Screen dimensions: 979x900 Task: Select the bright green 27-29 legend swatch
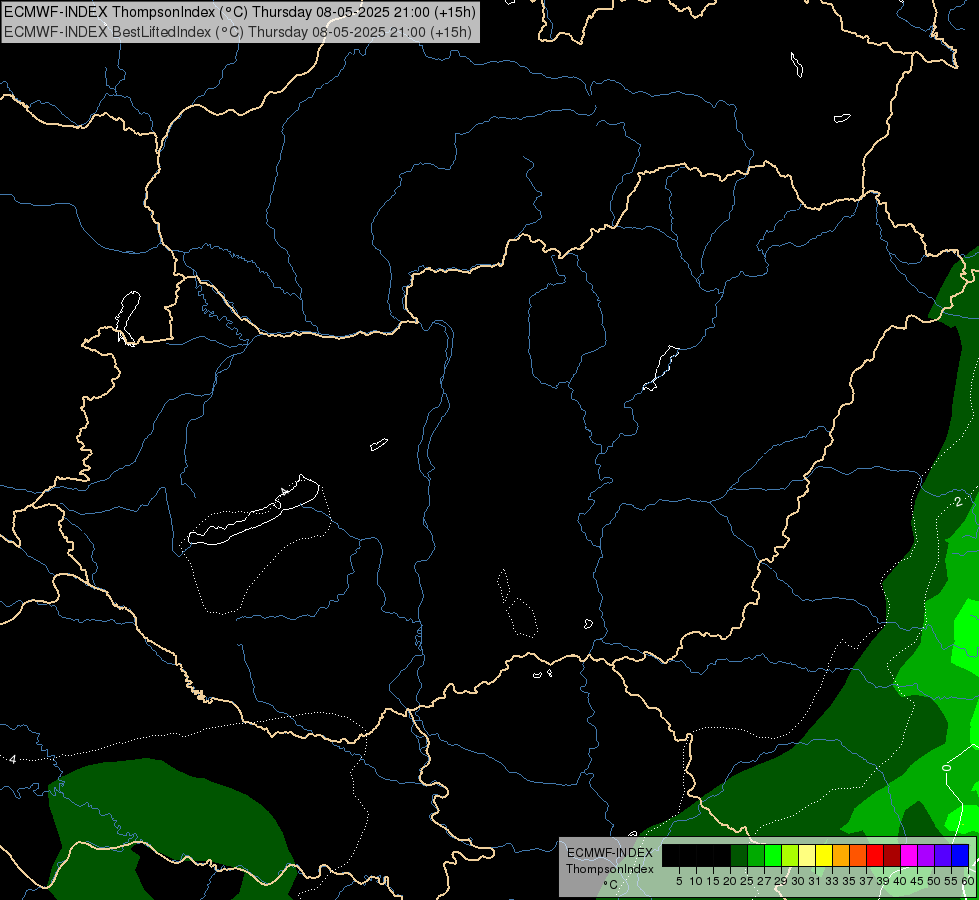[x=773, y=855]
